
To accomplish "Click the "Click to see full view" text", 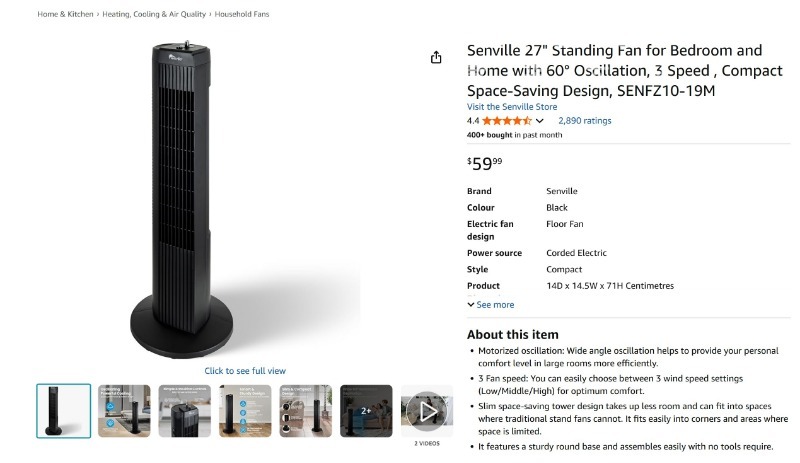I will pyautogui.click(x=245, y=371).
